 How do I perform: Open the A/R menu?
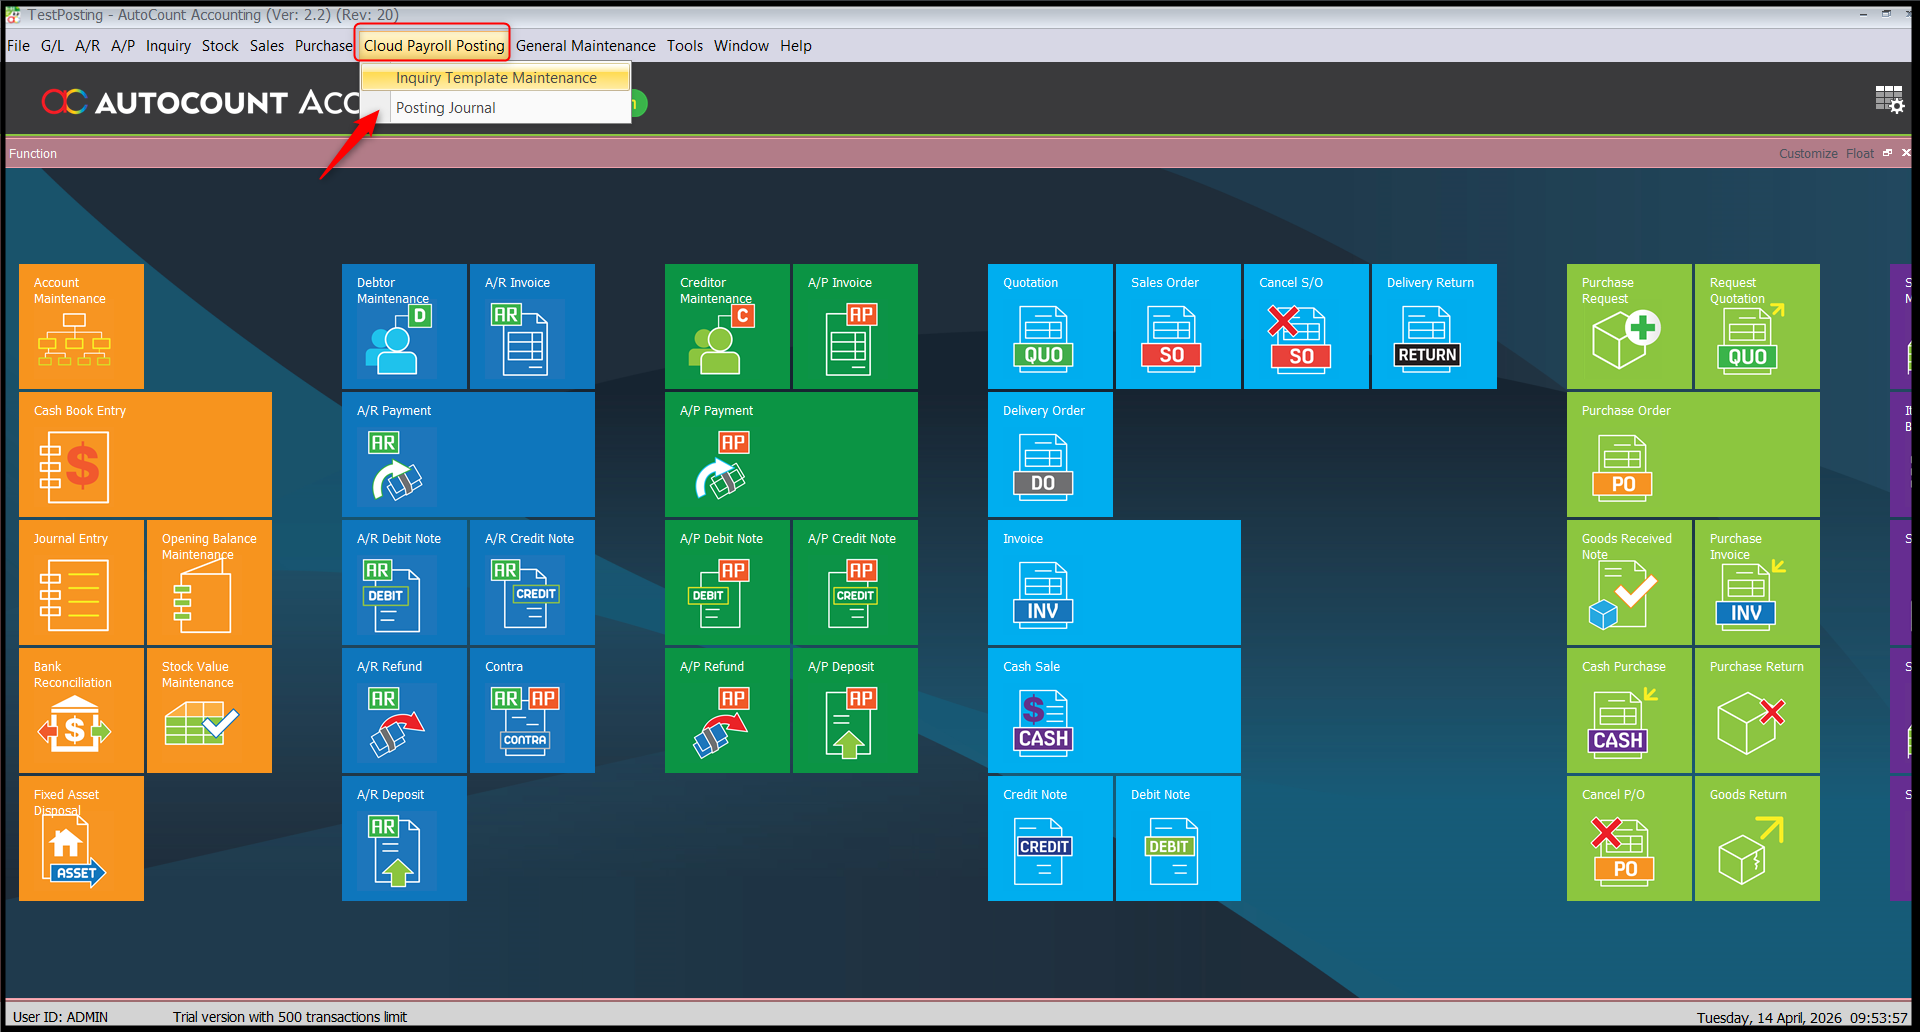(x=87, y=46)
